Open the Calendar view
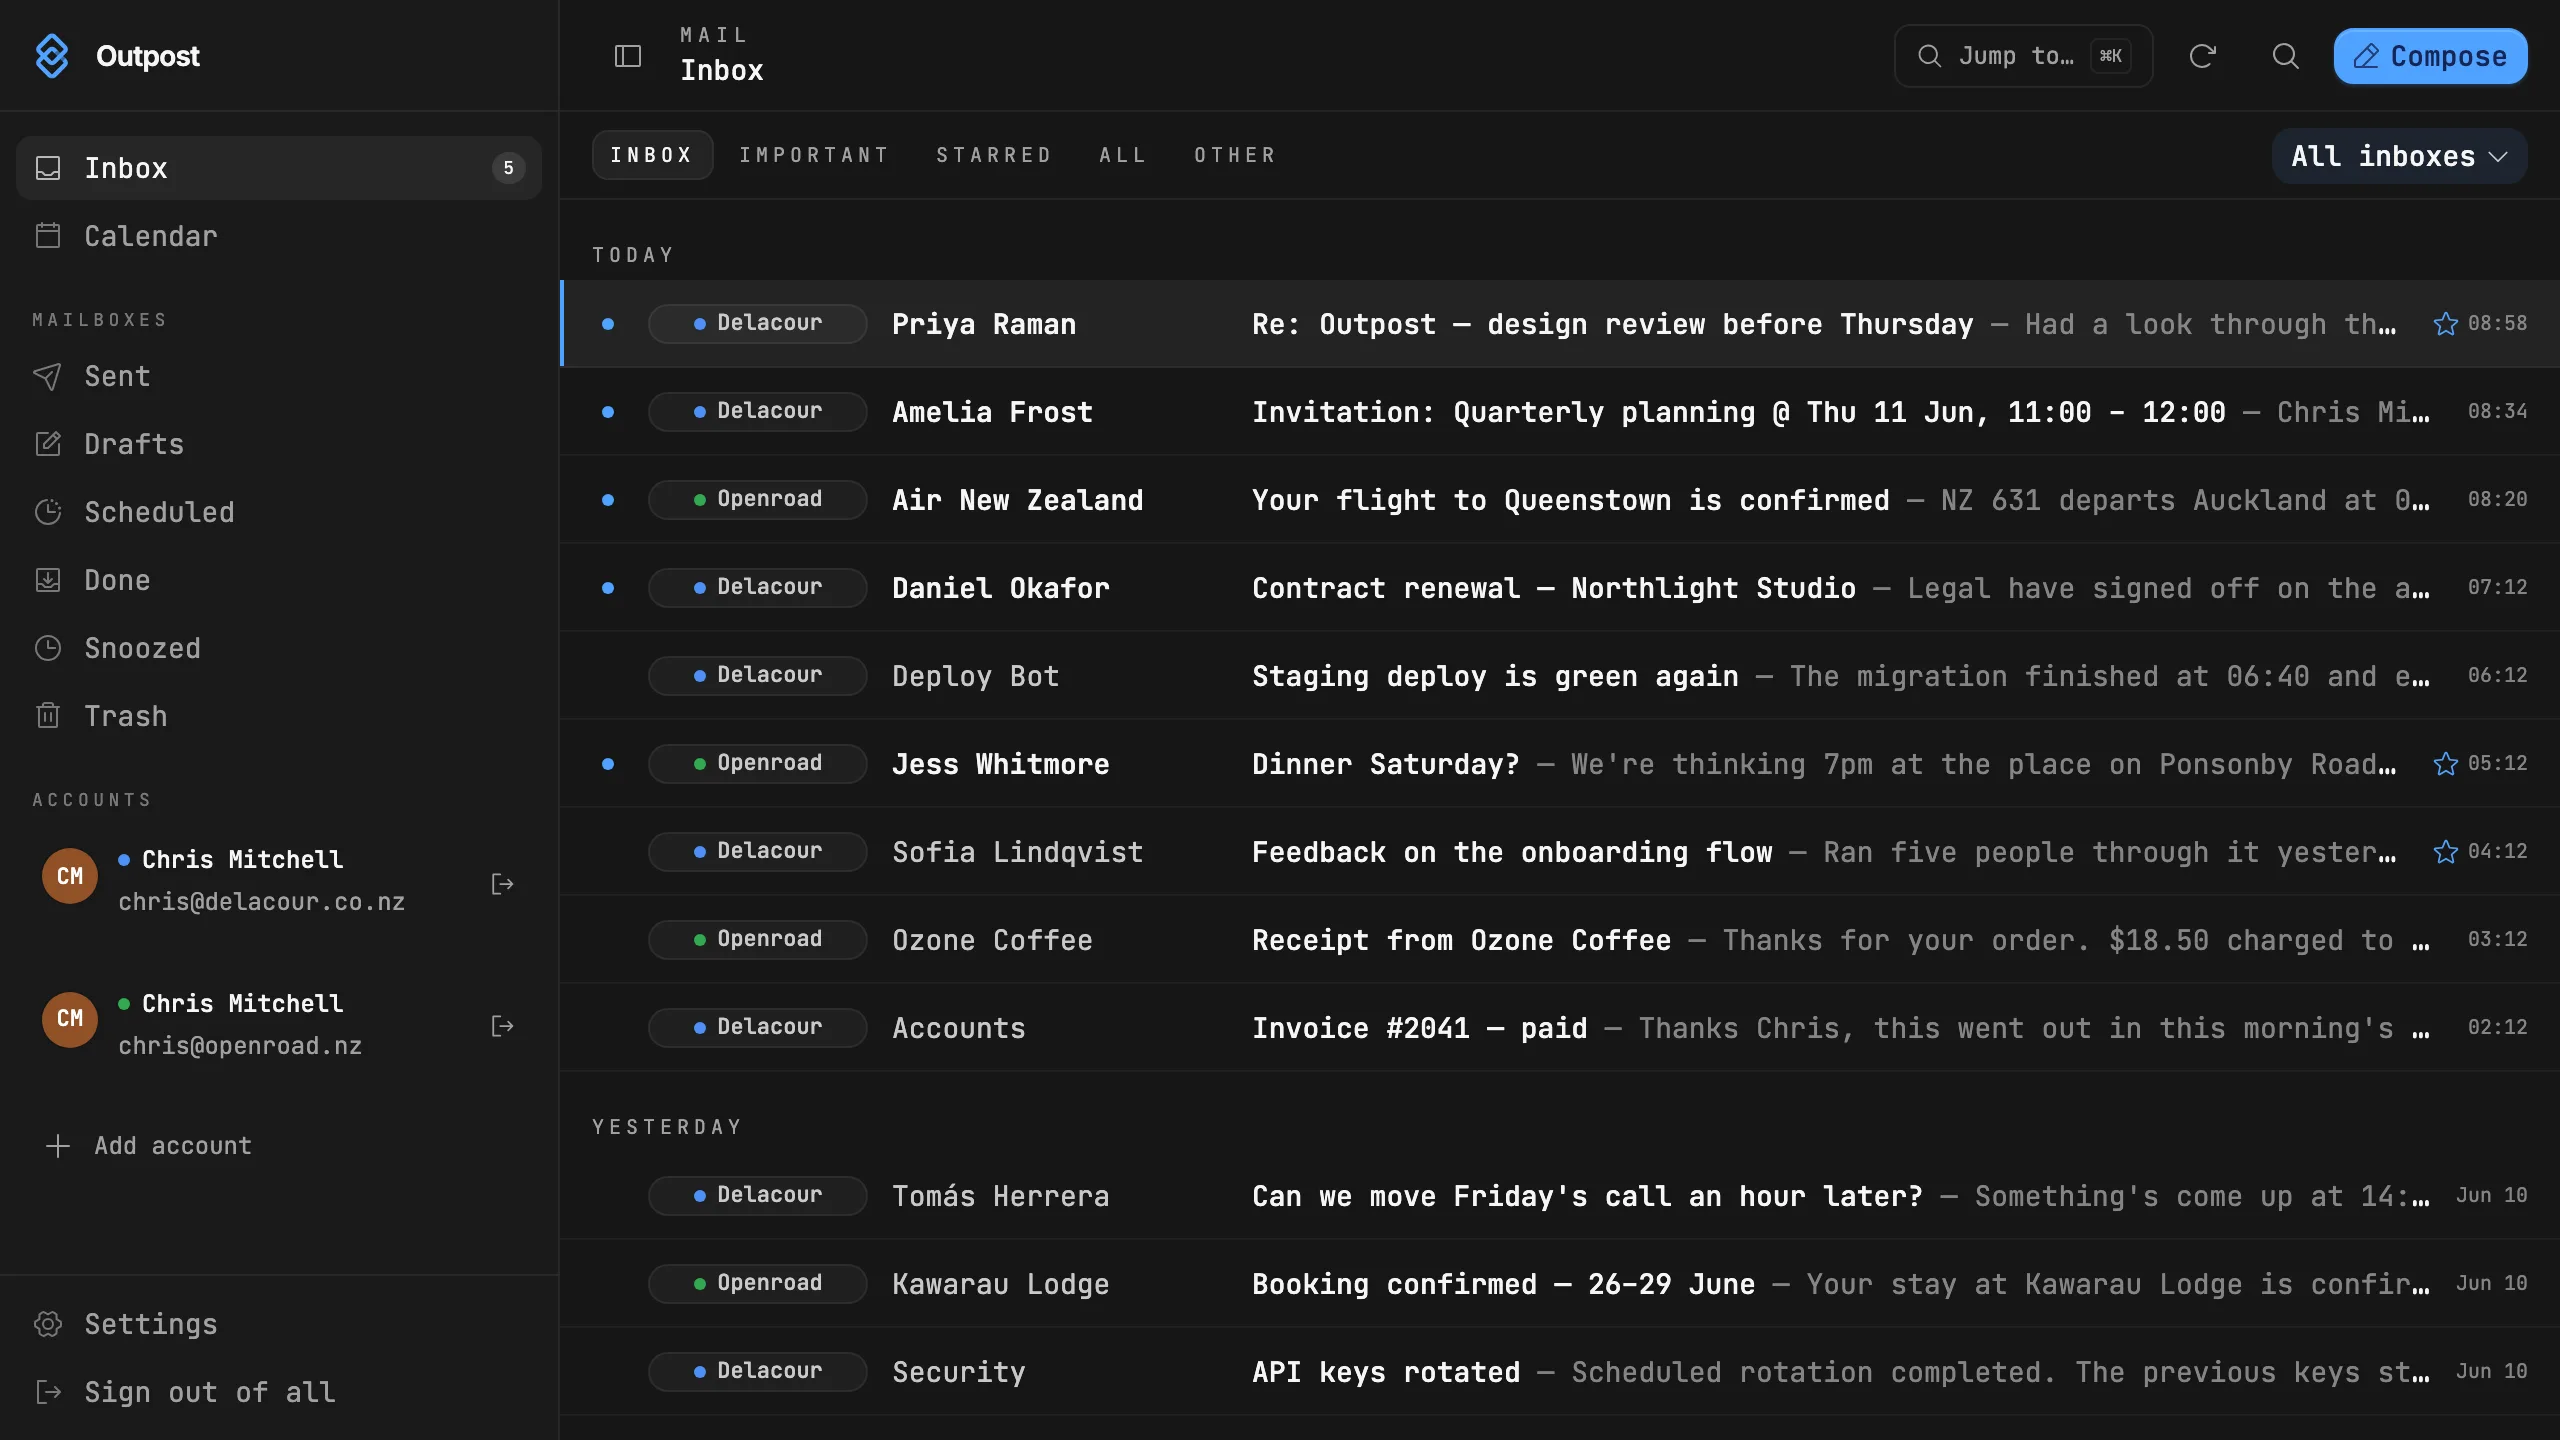The width and height of the screenshot is (2560, 1440). (279, 236)
